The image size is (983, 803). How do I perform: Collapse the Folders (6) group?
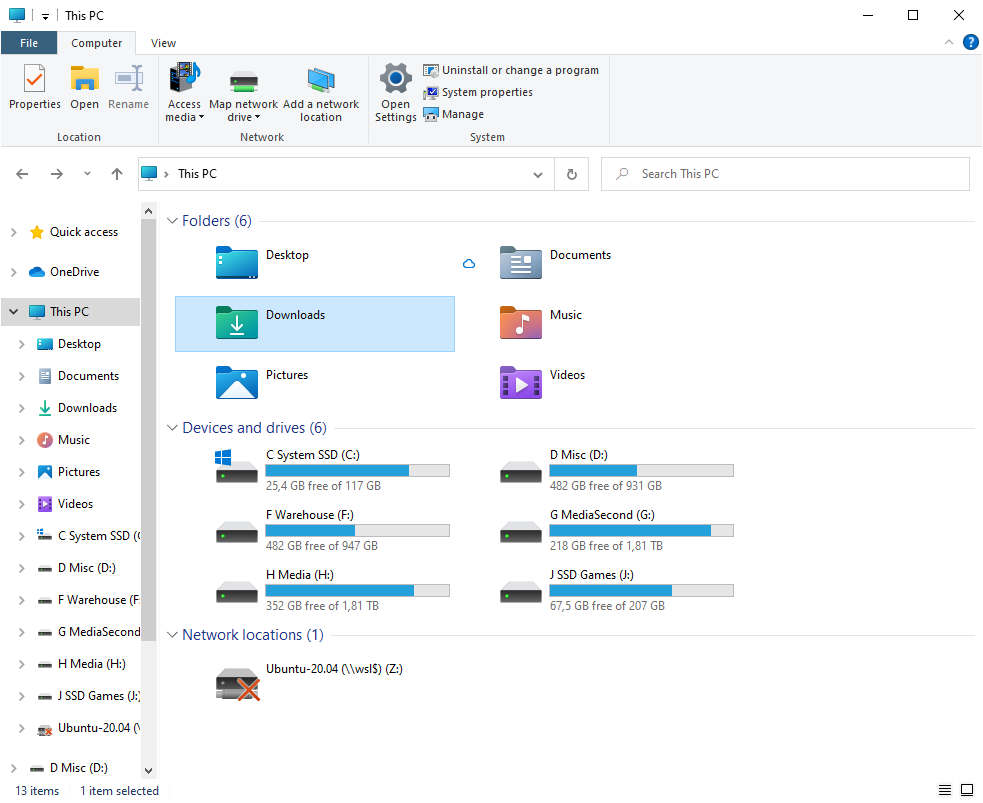click(172, 221)
